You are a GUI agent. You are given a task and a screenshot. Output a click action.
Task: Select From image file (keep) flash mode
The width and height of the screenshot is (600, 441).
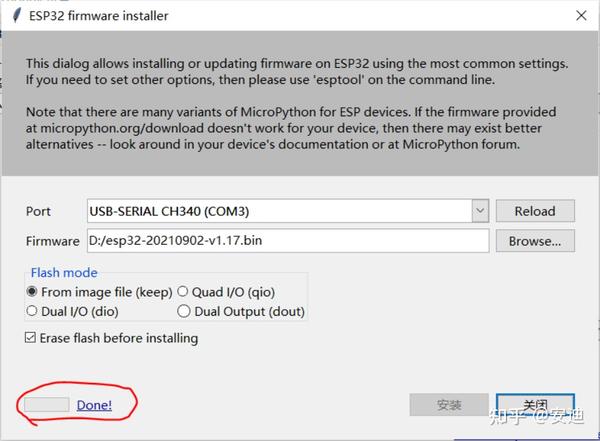(33, 292)
